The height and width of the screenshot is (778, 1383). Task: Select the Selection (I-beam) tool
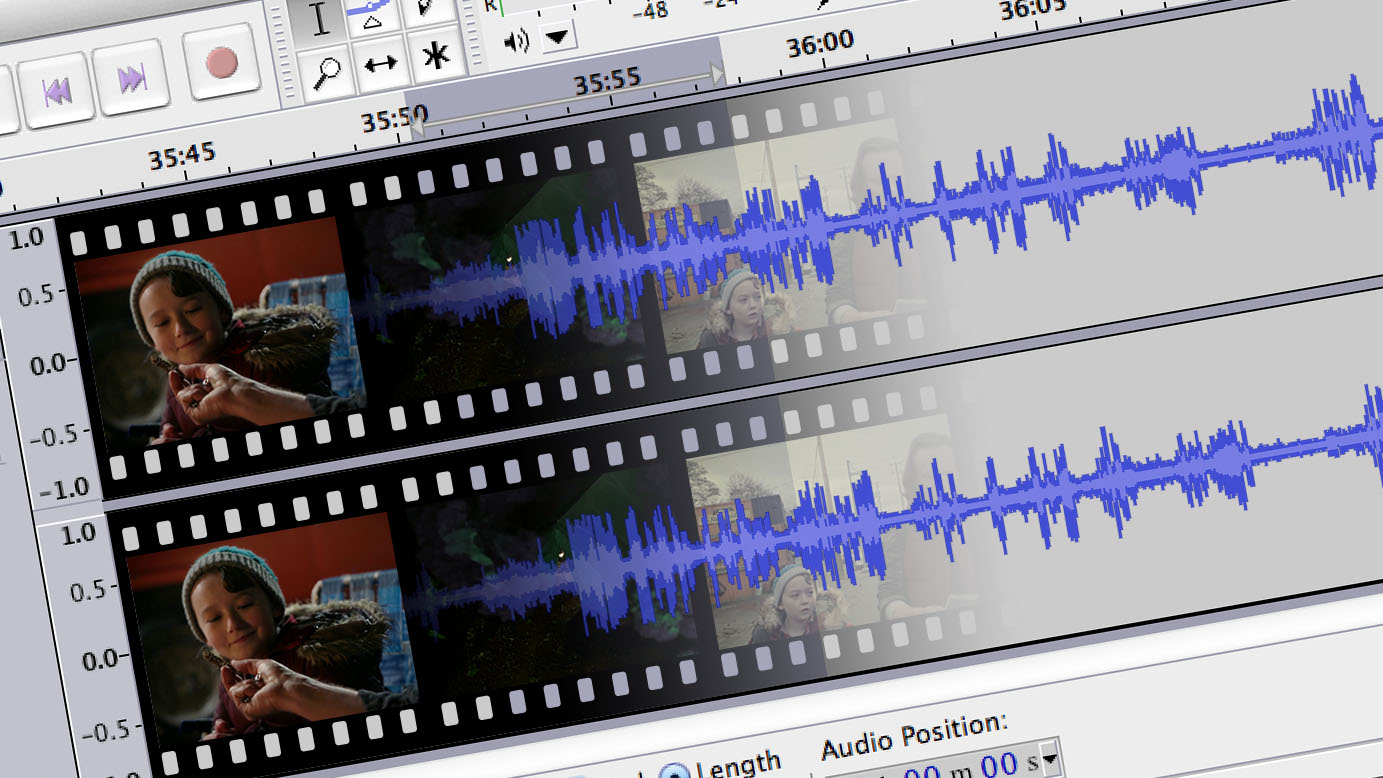[320, 20]
